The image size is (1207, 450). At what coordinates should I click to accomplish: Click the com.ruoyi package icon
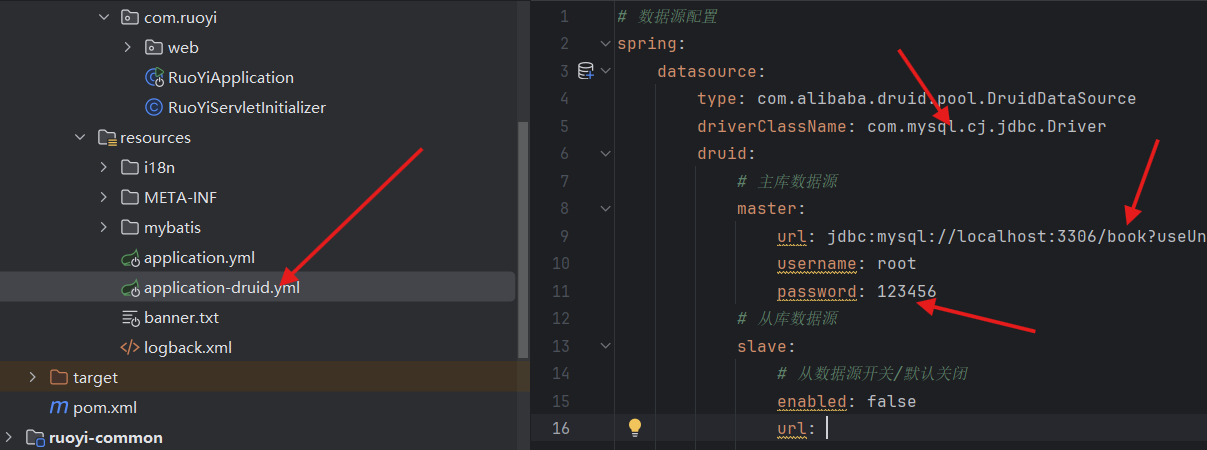click(129, 17)
